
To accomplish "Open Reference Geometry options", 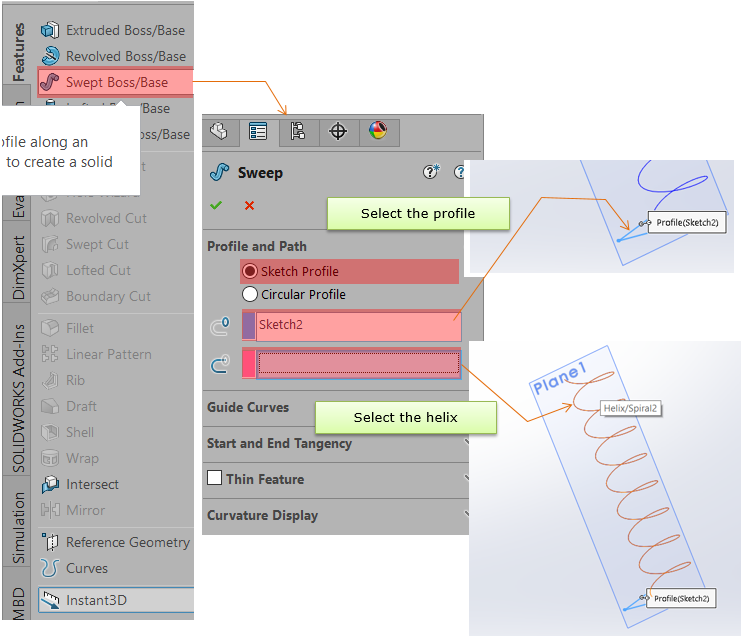I will (116, 542).
